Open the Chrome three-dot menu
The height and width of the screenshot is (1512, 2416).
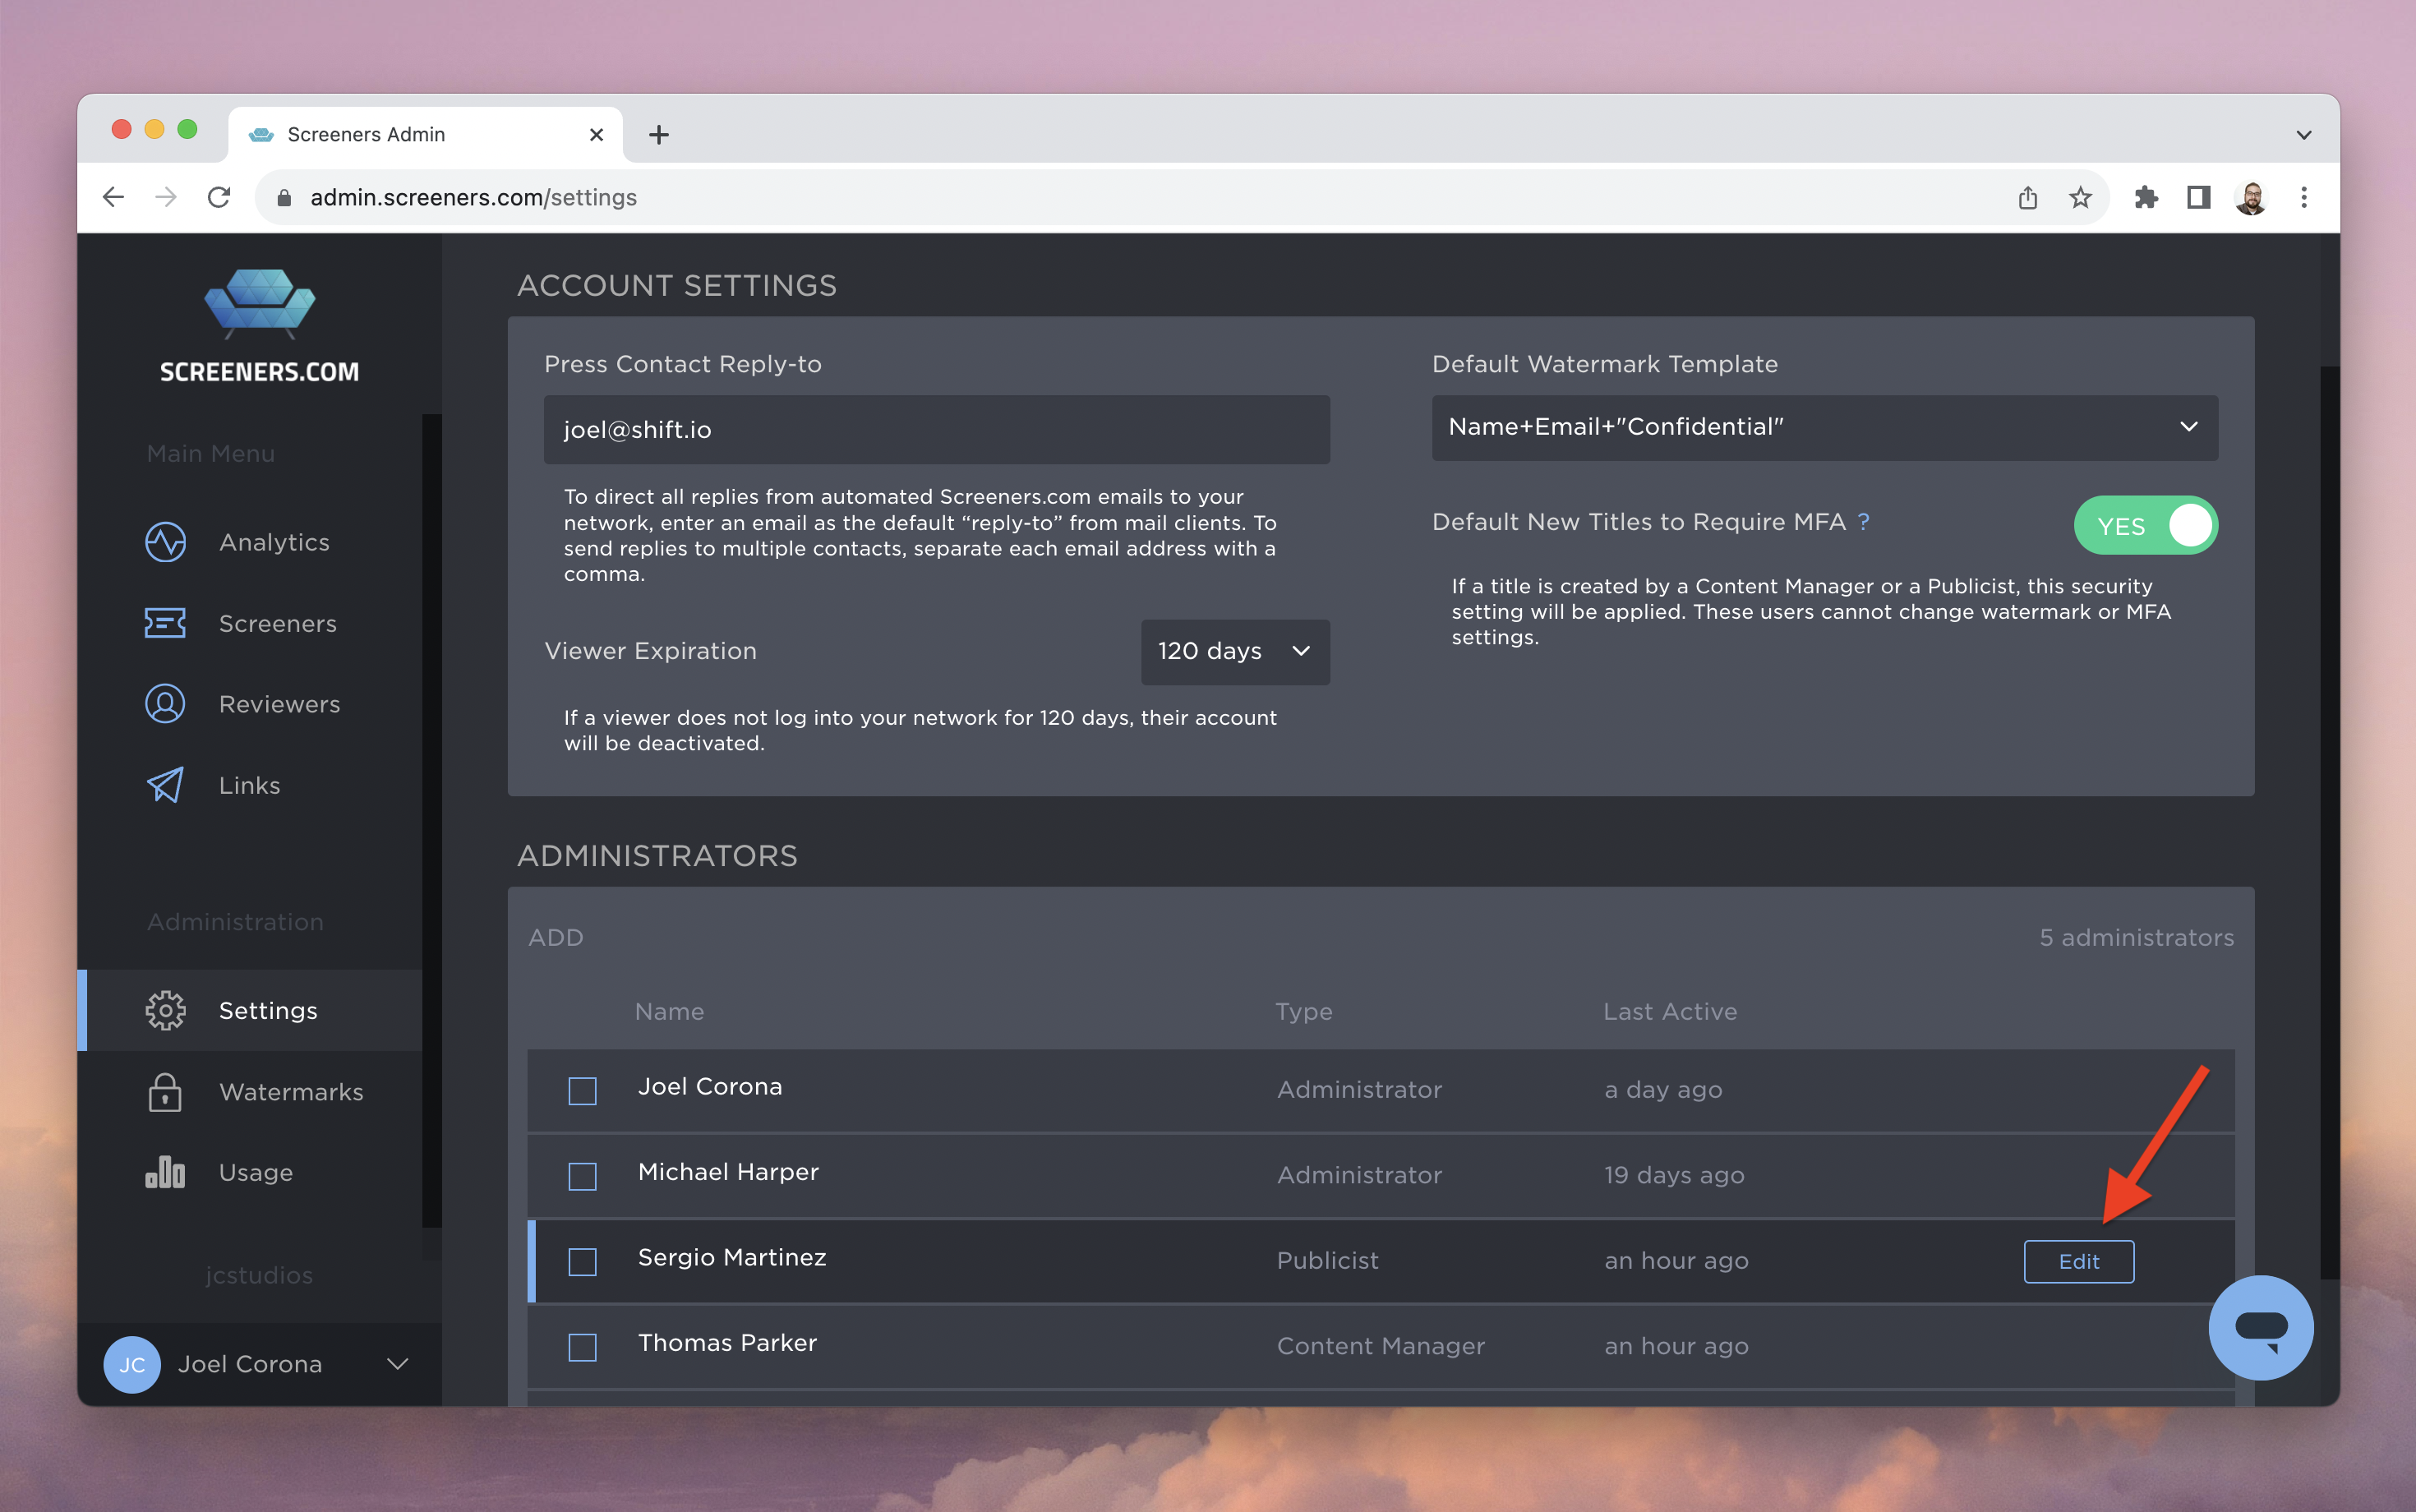(x=2304, y=197)
